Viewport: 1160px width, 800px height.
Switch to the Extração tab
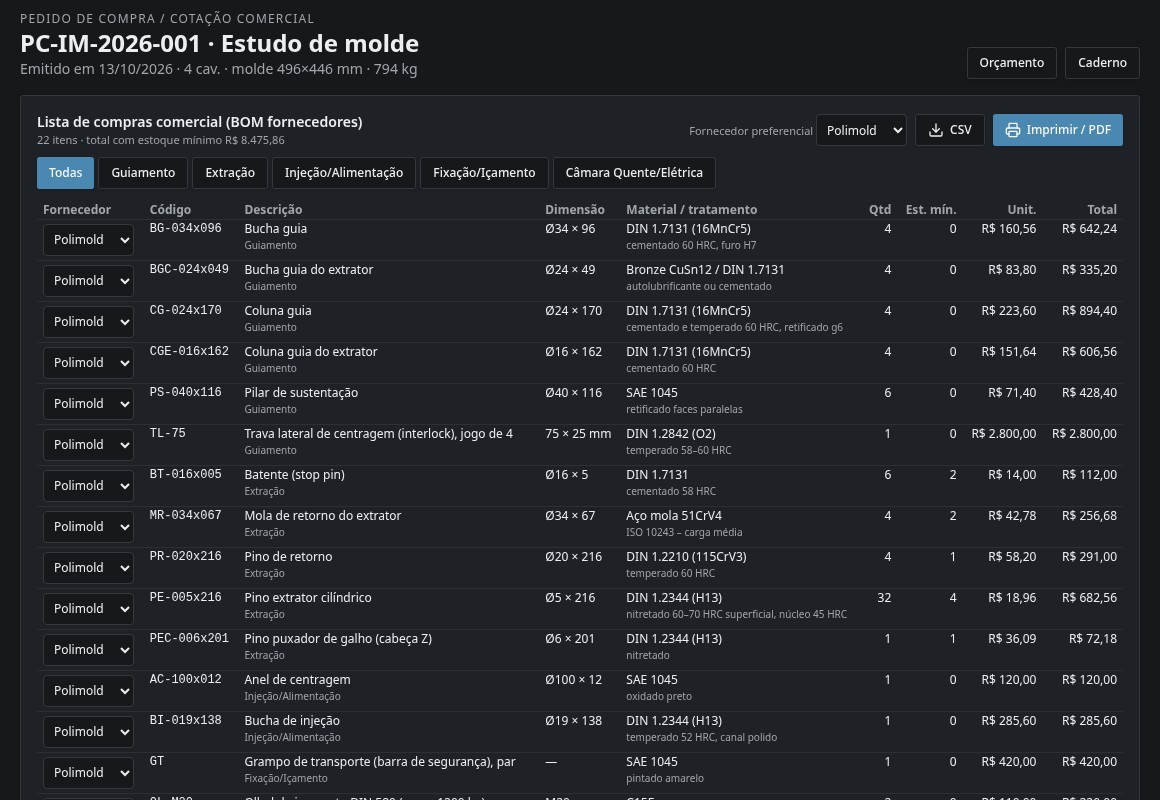coord(230,172)
